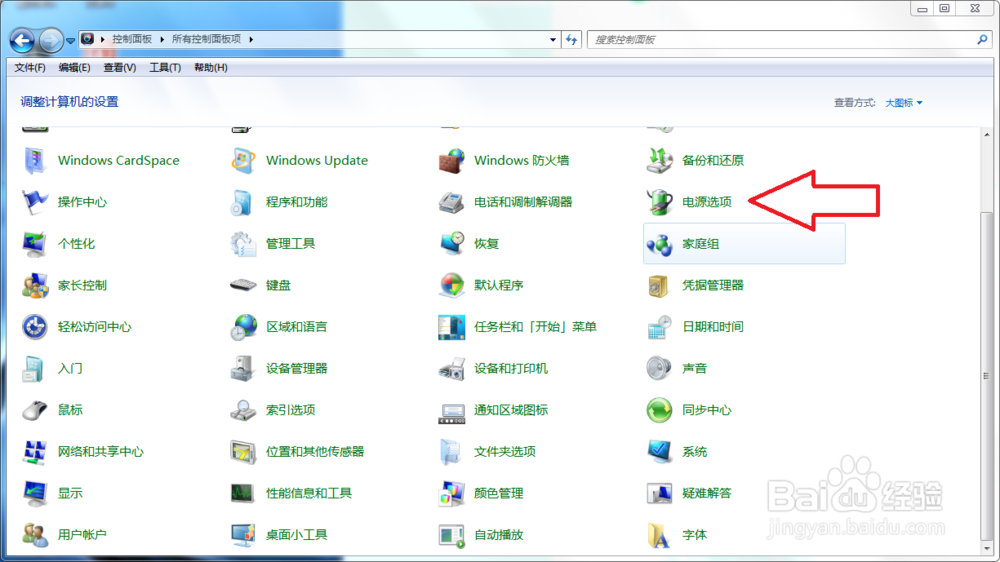Open the 用户帐户 link

82,535
